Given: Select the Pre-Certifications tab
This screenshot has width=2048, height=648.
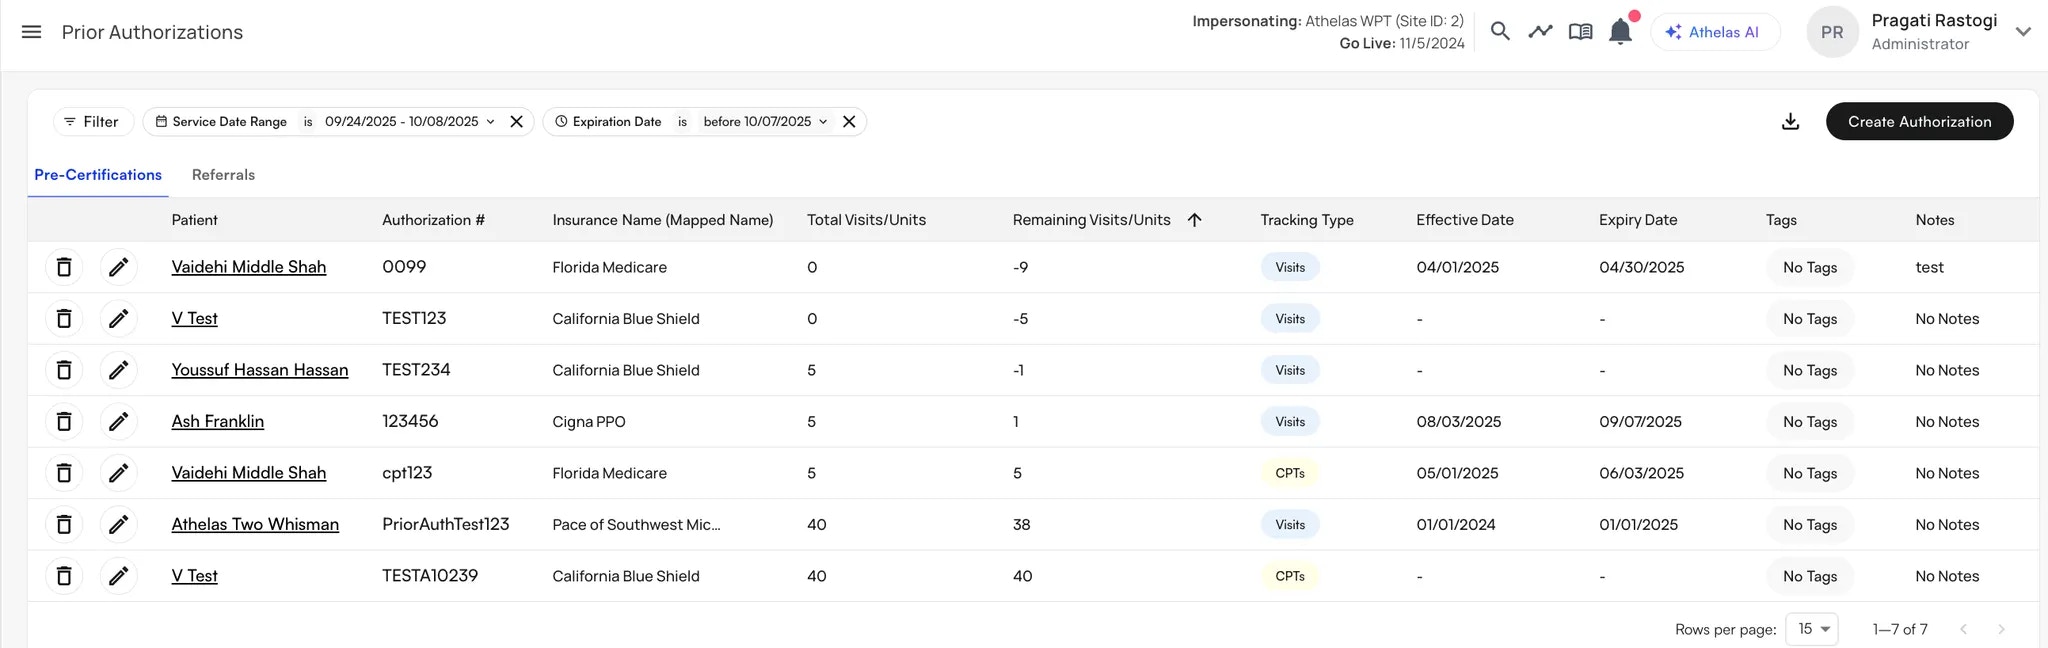Looking at the screenshot, I should tap(98, 175).
